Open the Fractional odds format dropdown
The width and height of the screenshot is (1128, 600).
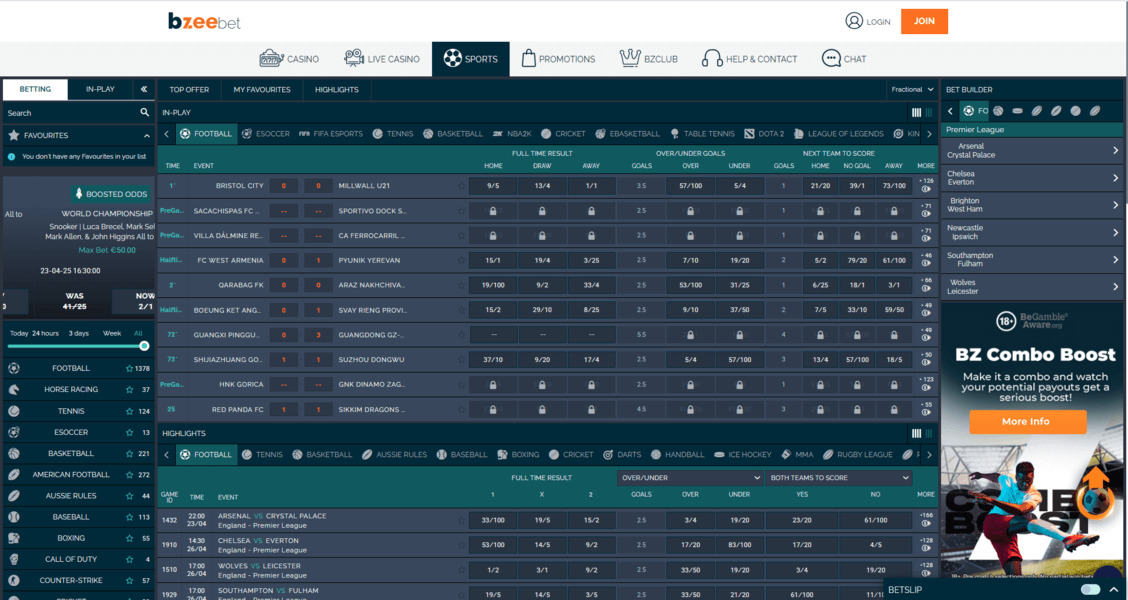(x=912, y=89)
